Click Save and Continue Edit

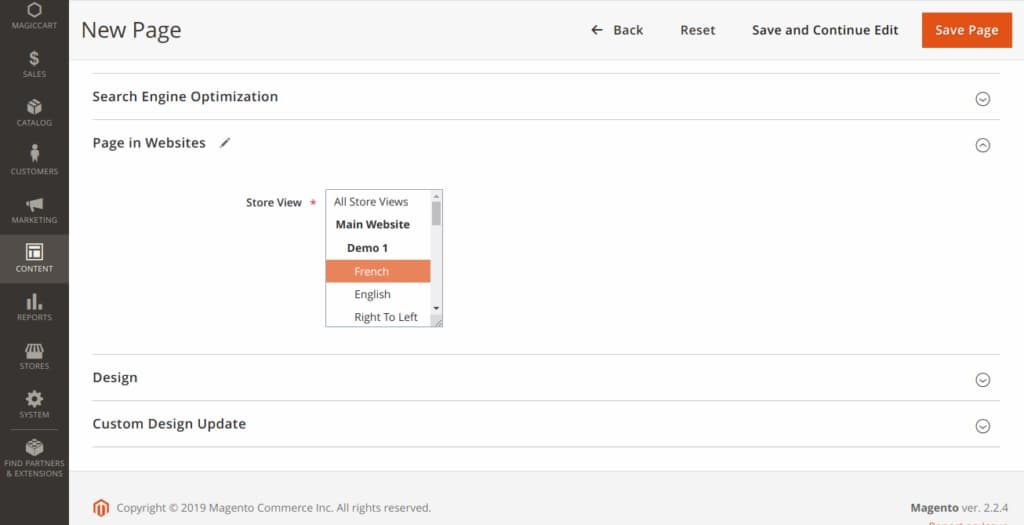click(x=825, y=30)
